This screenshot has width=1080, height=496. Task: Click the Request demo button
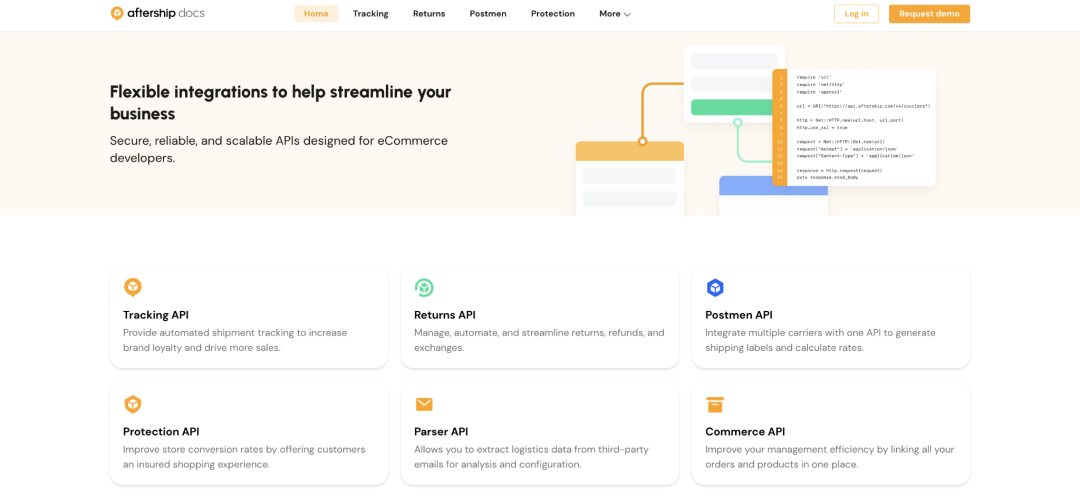click(929, 14)
